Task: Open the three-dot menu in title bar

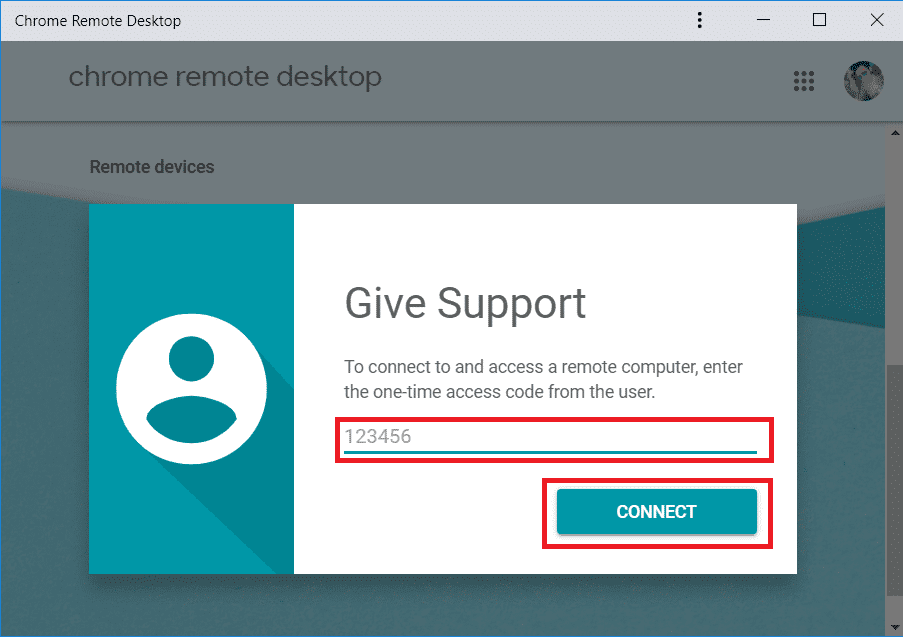Action: [x=700, y=20]
